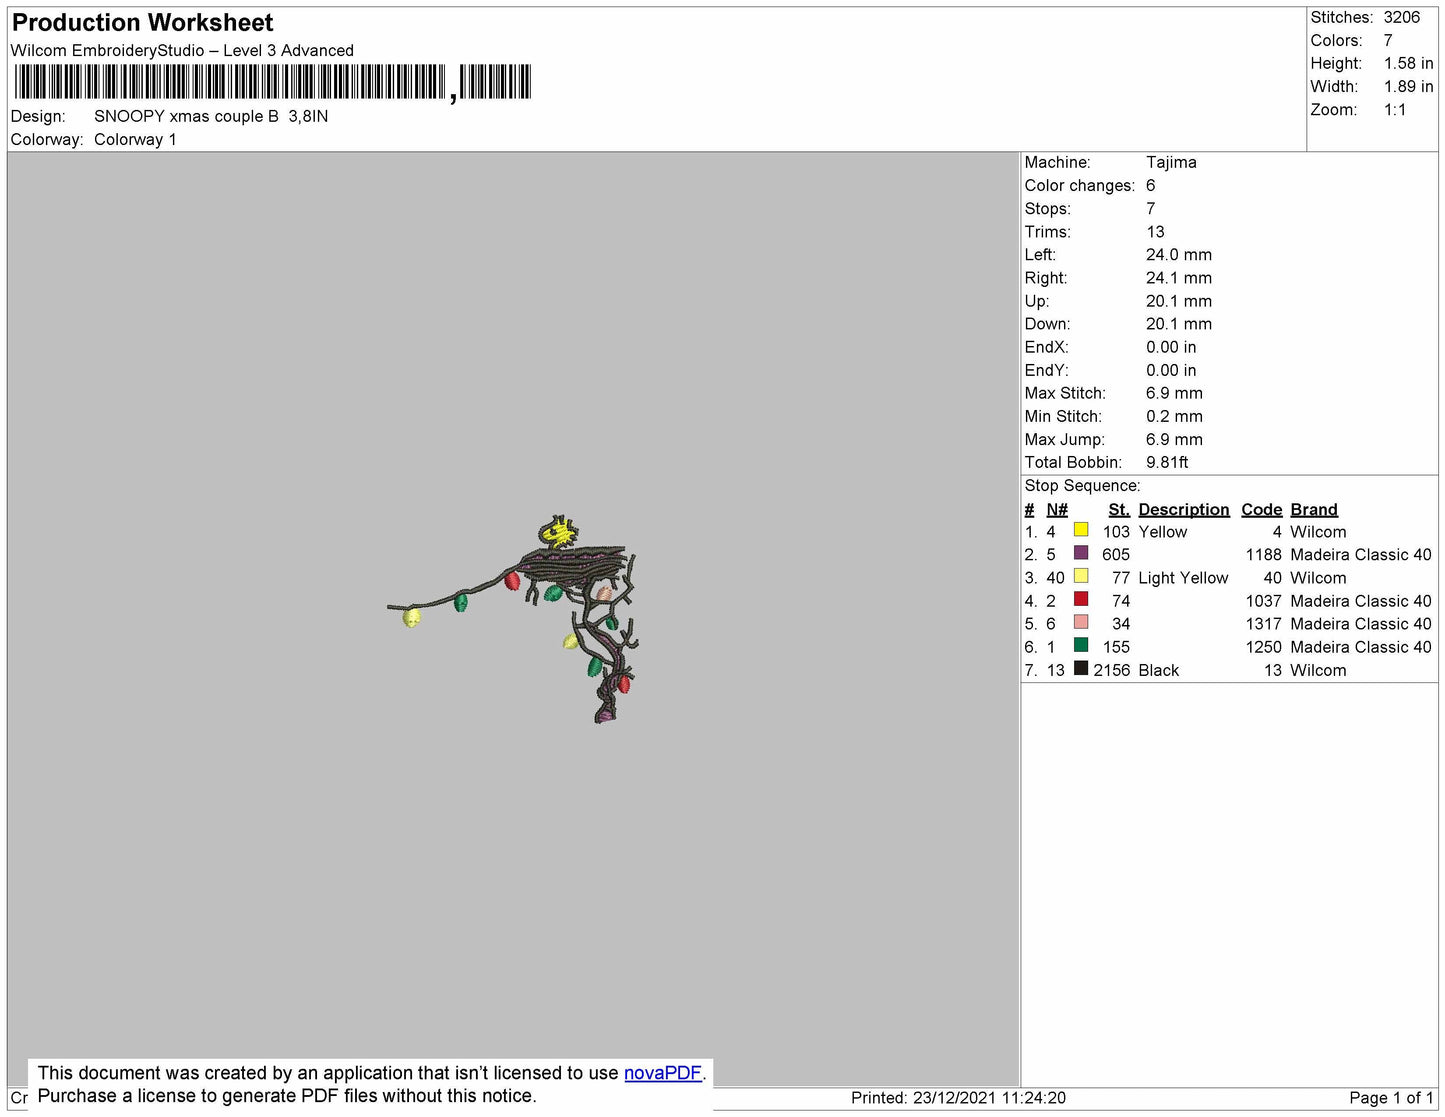Click the Stitches value 3206
Image resolution: width=1445 pixels, height=1117 pixels.
[x=1402, y=17]
